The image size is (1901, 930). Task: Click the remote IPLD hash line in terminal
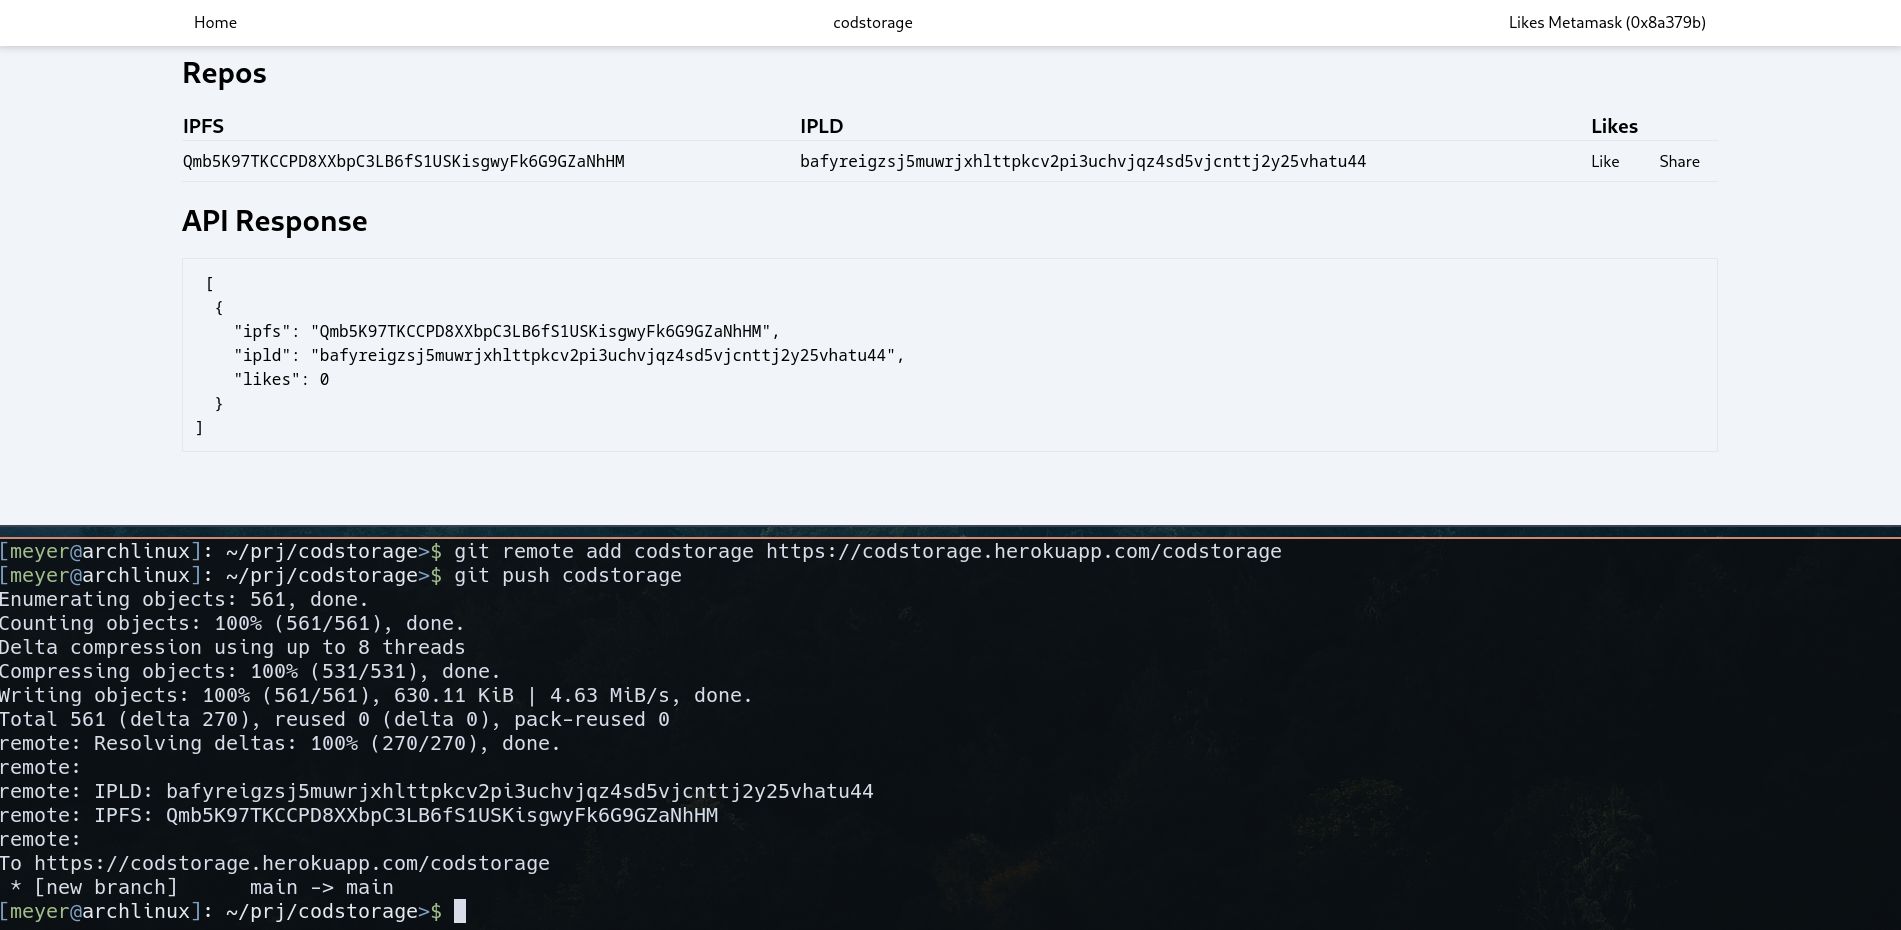click(x=437, y=792)
